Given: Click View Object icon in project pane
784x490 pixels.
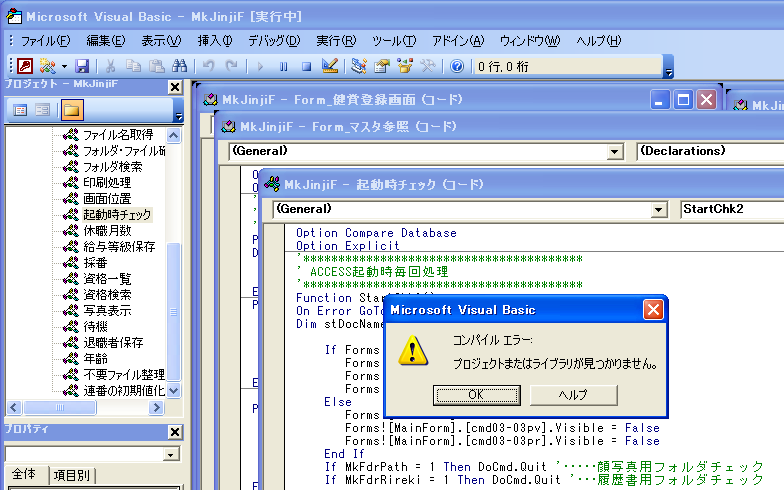Looking at the screenshot, I should 42,110.
